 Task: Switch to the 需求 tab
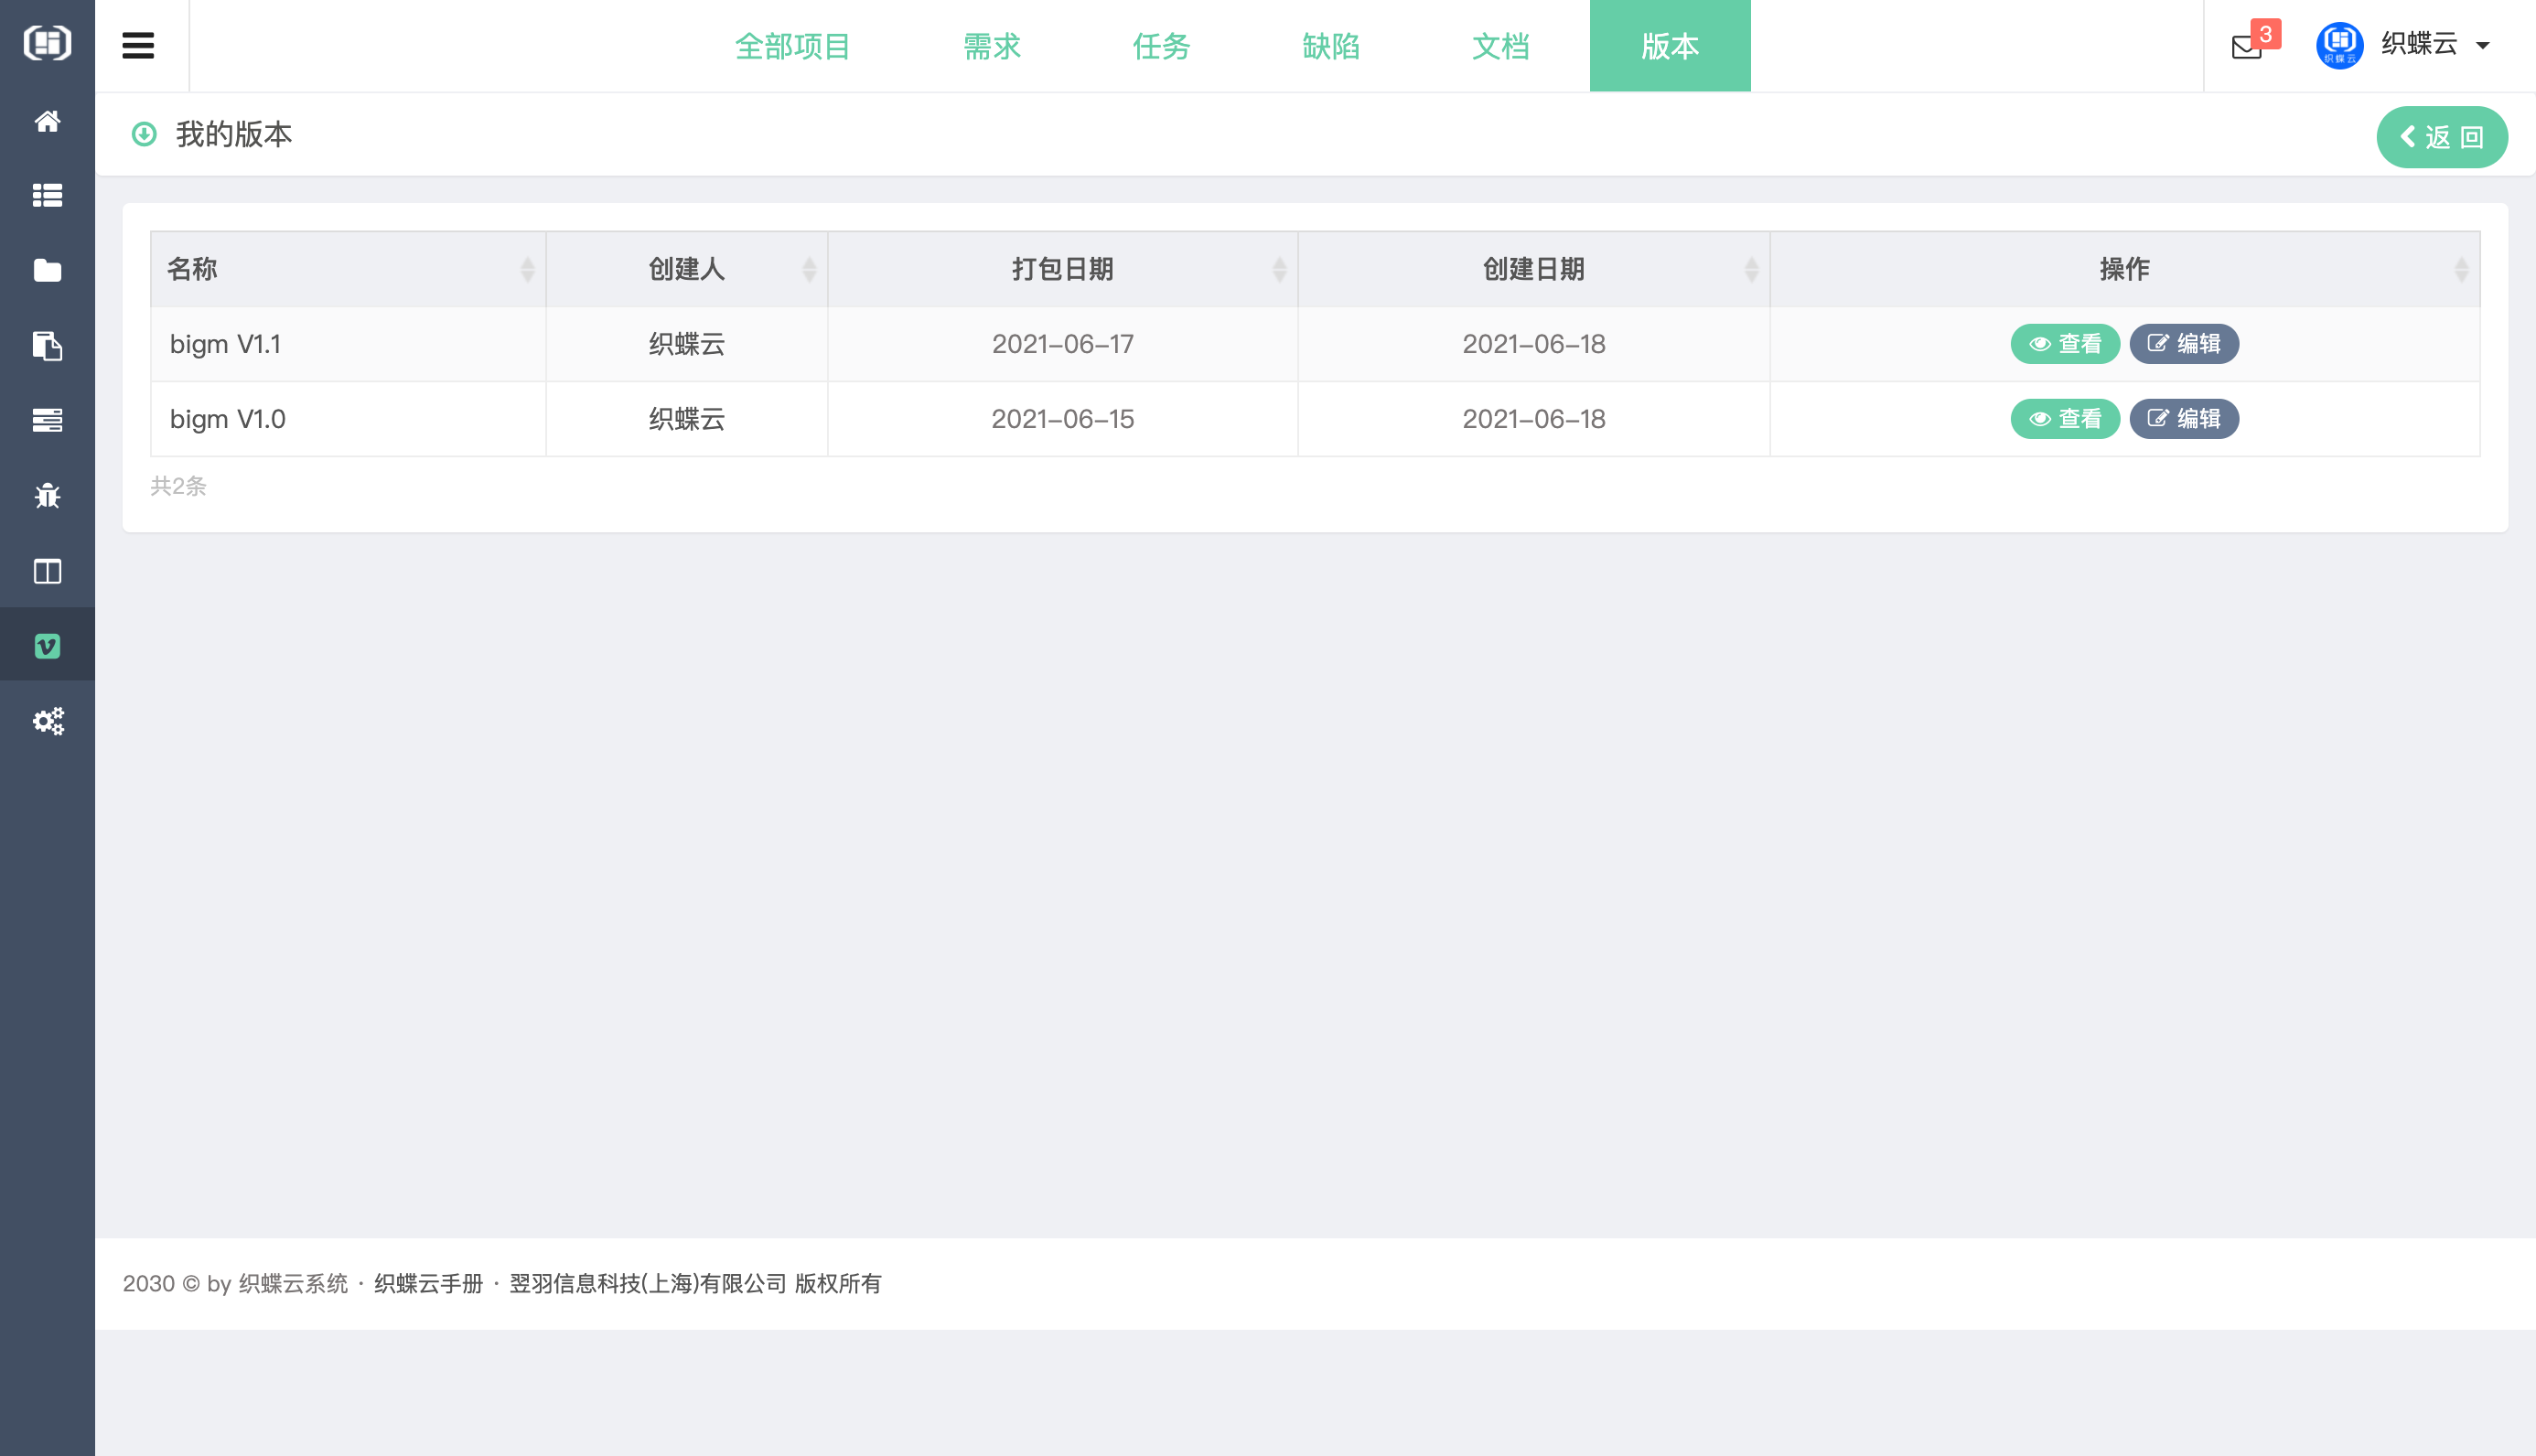992,46
